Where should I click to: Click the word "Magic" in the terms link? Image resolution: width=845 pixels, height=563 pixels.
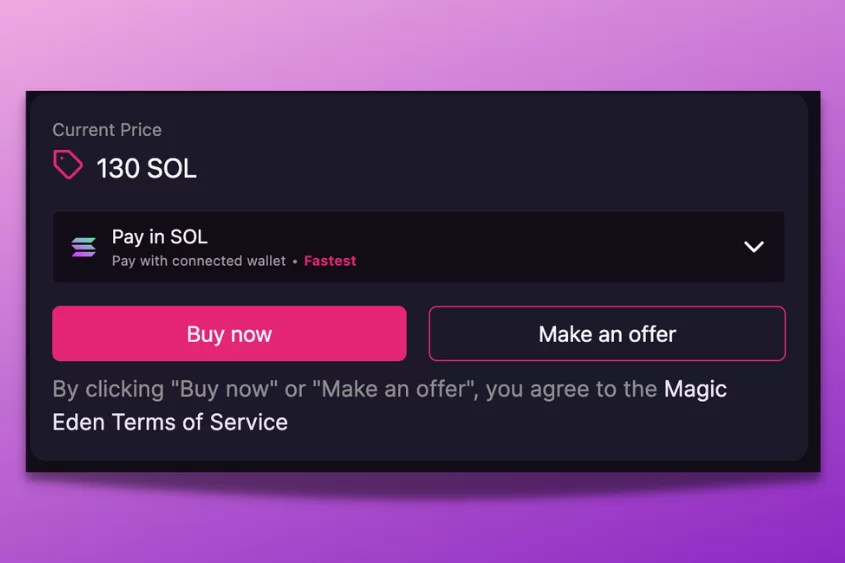[695, 389]
